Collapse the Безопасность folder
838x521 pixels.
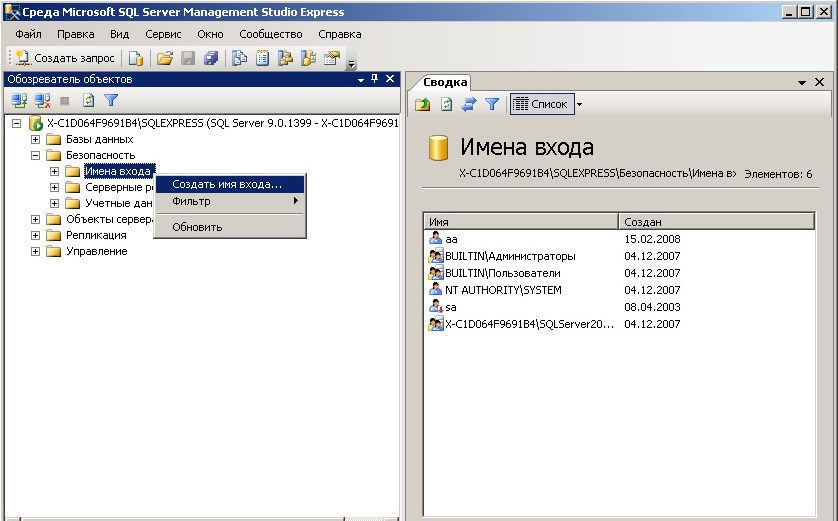35,155
